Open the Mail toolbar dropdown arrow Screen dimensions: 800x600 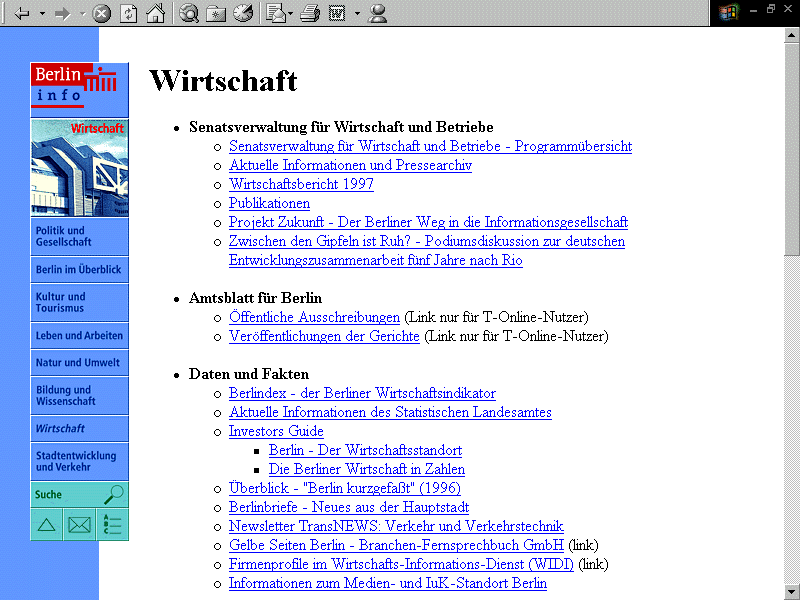(290, 14)
